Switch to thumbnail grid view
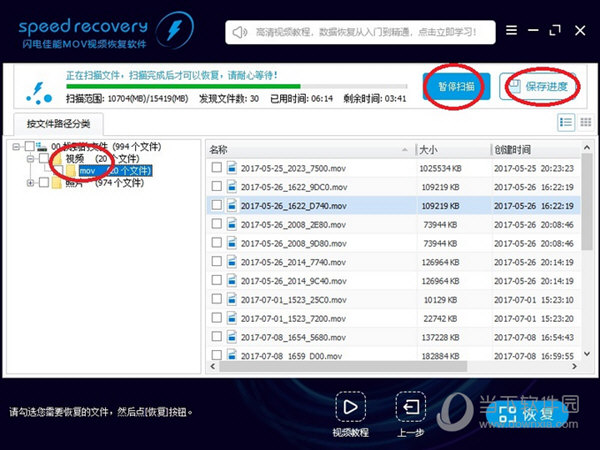The height and width of the screenshot is (450, 600). (x=585, y=122)
